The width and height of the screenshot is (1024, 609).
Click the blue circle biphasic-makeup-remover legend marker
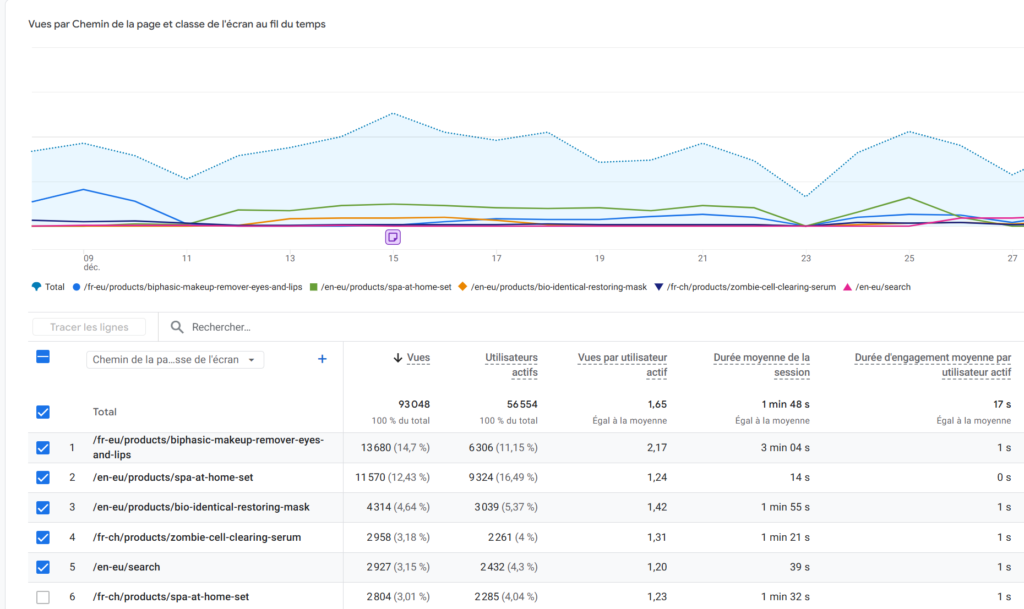[x=76, y=287]
